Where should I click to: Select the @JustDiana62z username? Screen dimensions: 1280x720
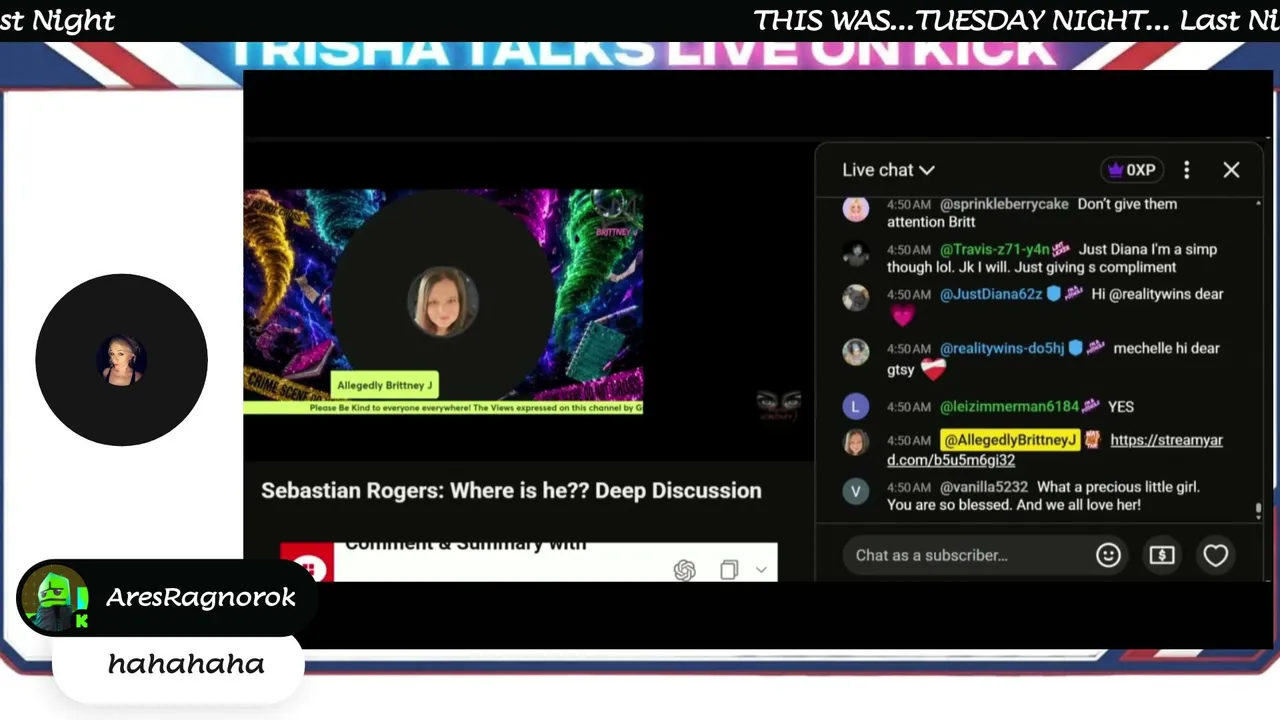point(991,294)
